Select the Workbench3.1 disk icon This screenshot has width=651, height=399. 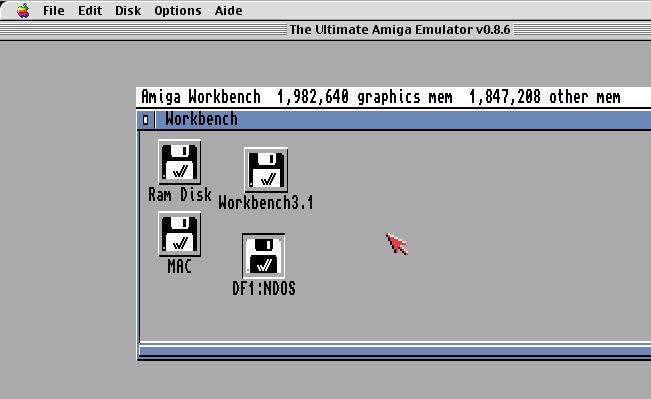(266, 170)
